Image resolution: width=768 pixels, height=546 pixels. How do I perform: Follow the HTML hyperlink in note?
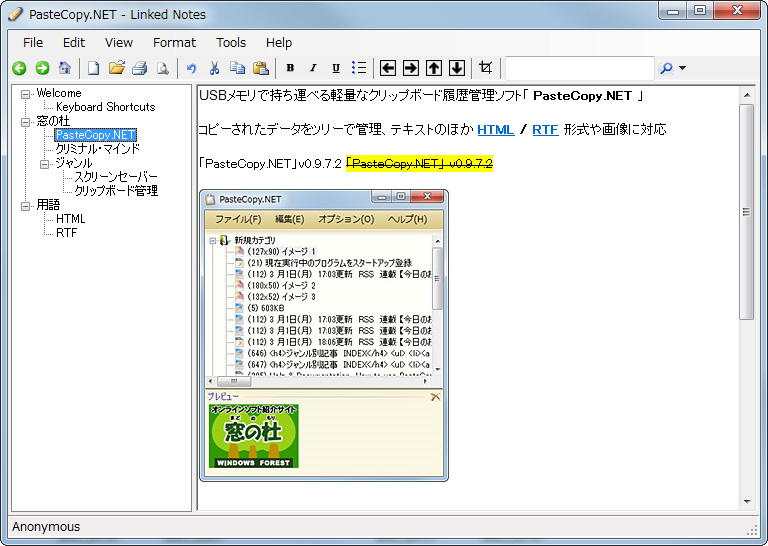(x=496, y=130)
